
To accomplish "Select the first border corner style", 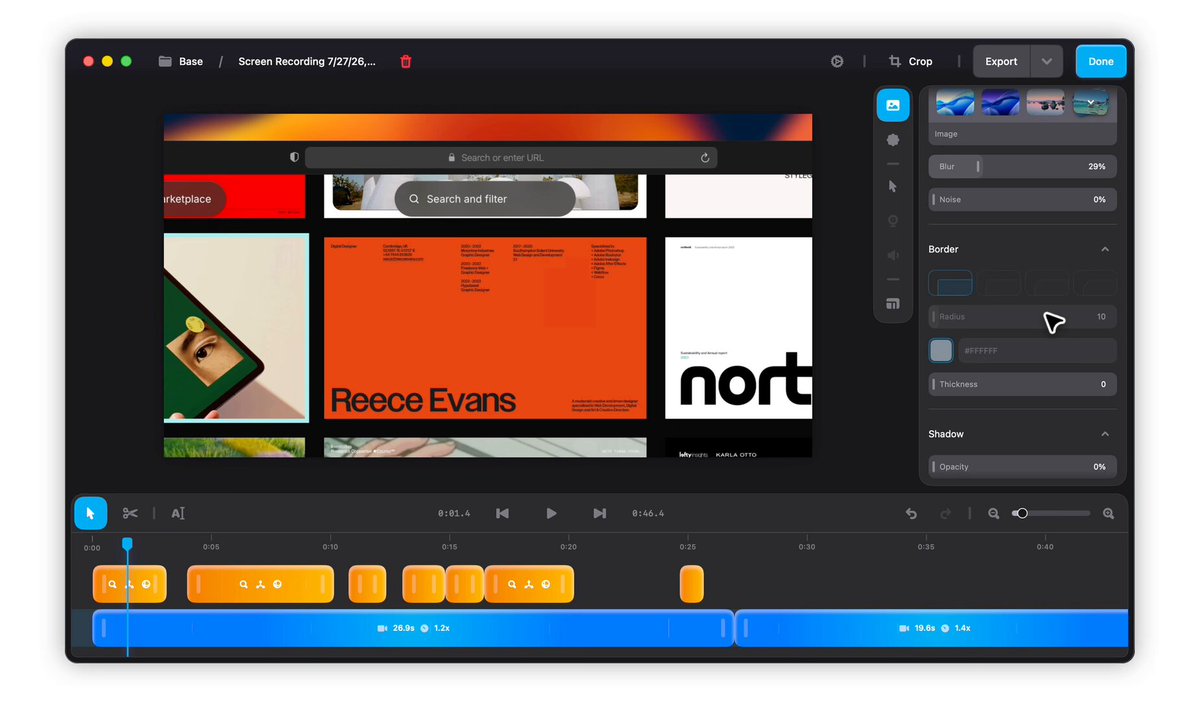I will click(950, 283).
